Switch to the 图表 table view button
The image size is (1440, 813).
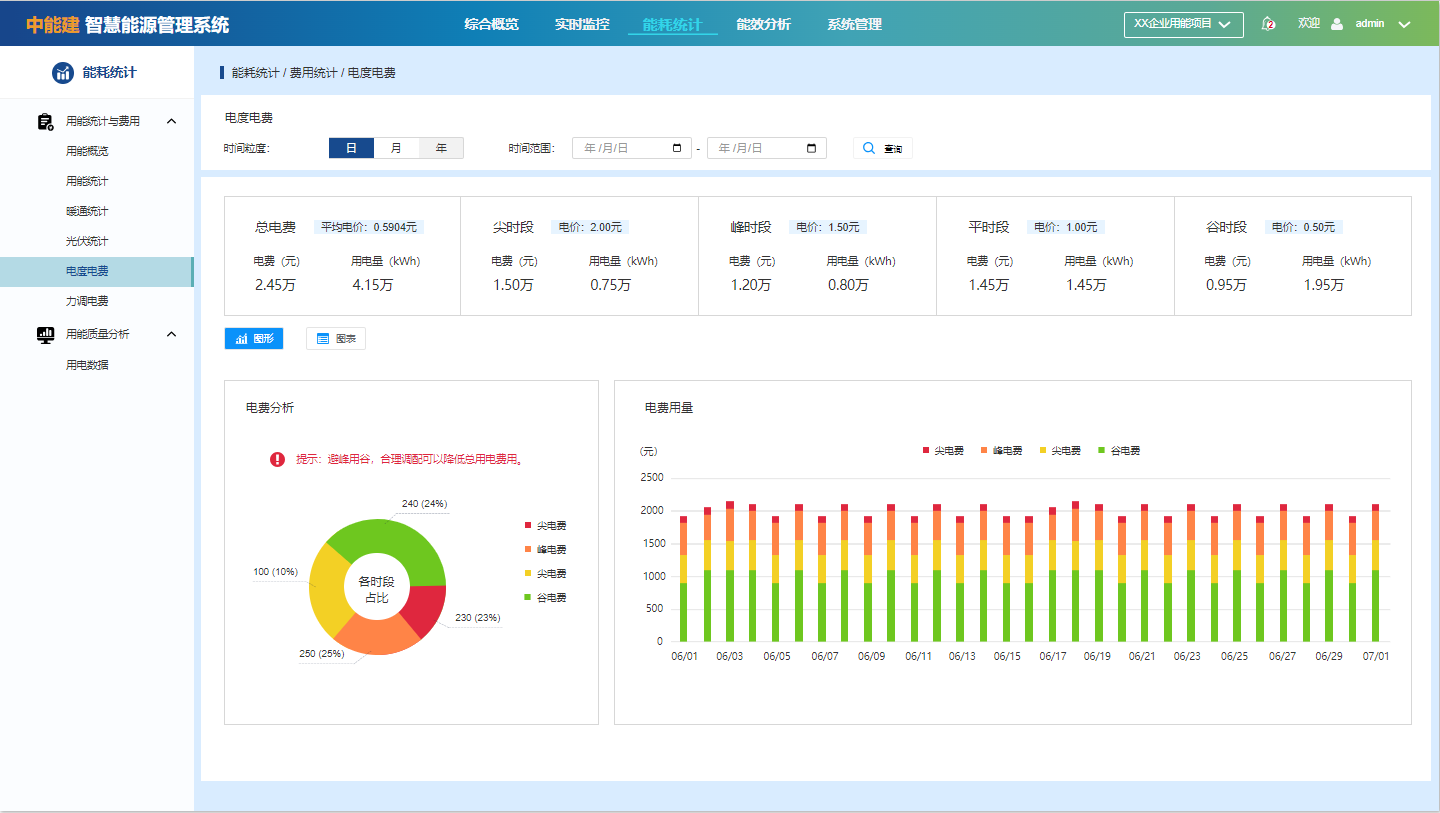[336, 339]
